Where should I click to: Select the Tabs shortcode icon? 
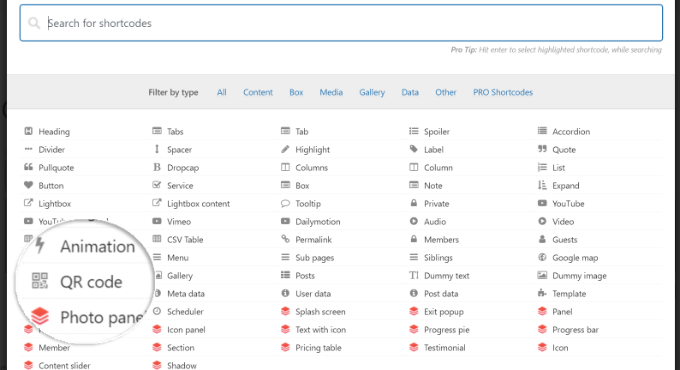tap(157, 131)
